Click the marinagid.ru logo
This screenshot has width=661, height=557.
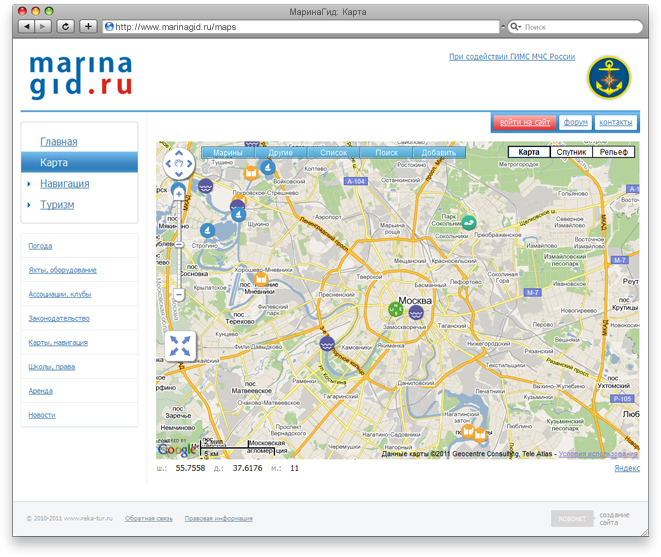tap(81, 76)
